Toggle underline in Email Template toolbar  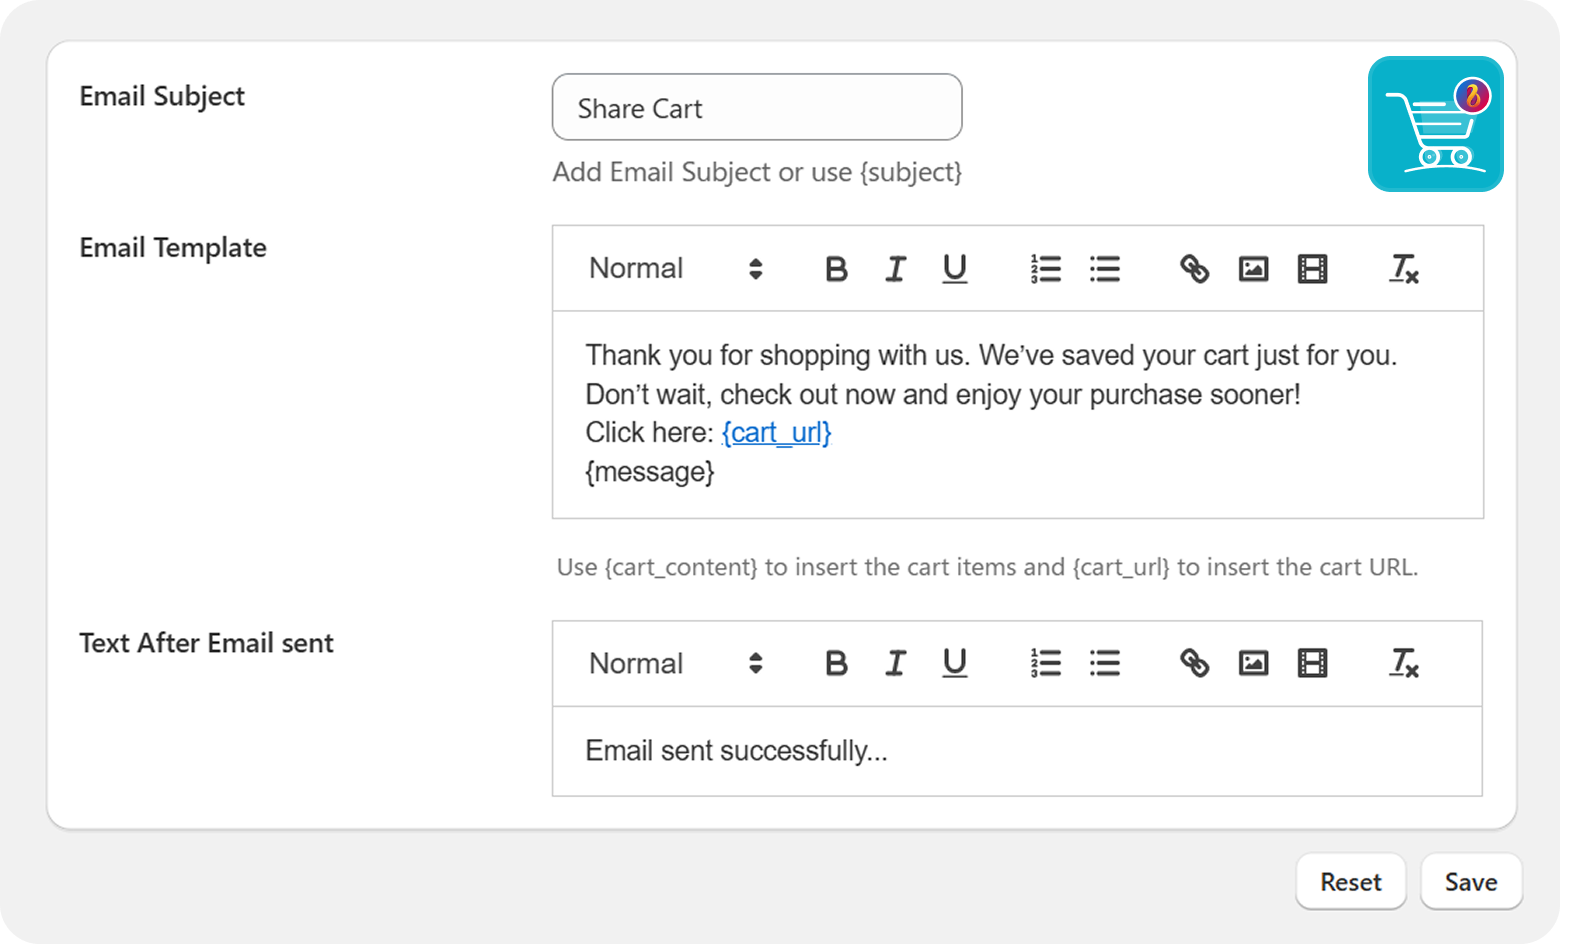(x=954, y=269)
